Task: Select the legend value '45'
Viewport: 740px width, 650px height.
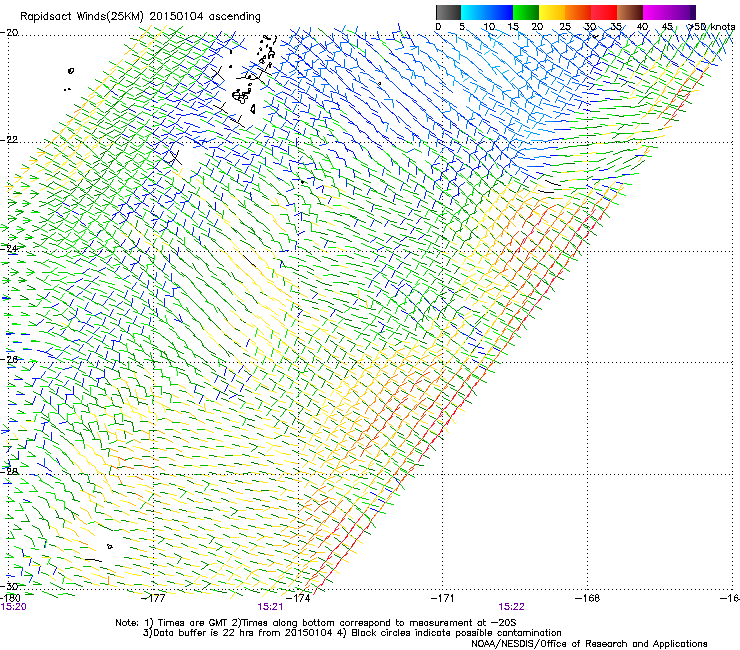Action: pyautogui.click(x=667, y=27)
